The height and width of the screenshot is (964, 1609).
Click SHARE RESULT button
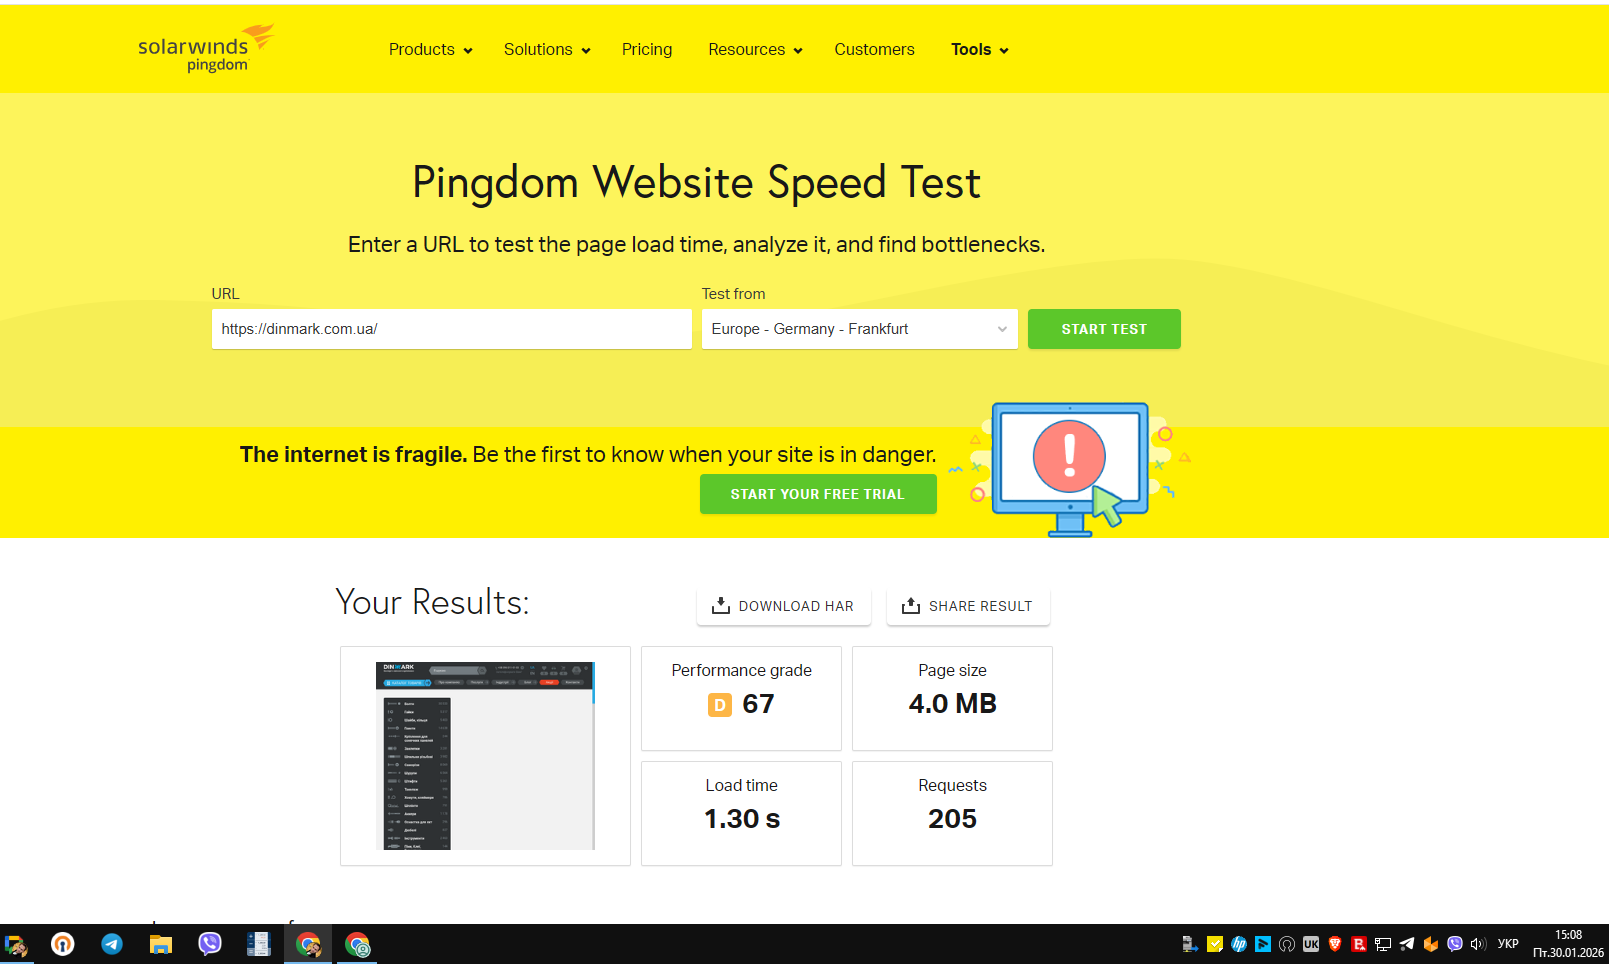[x=968, y=606]
